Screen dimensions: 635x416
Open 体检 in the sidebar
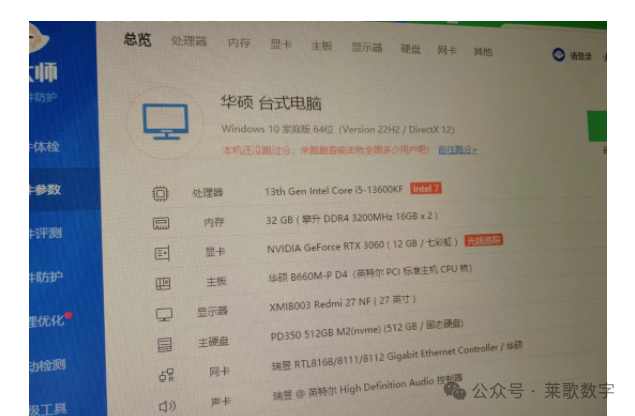coord(45,147)
